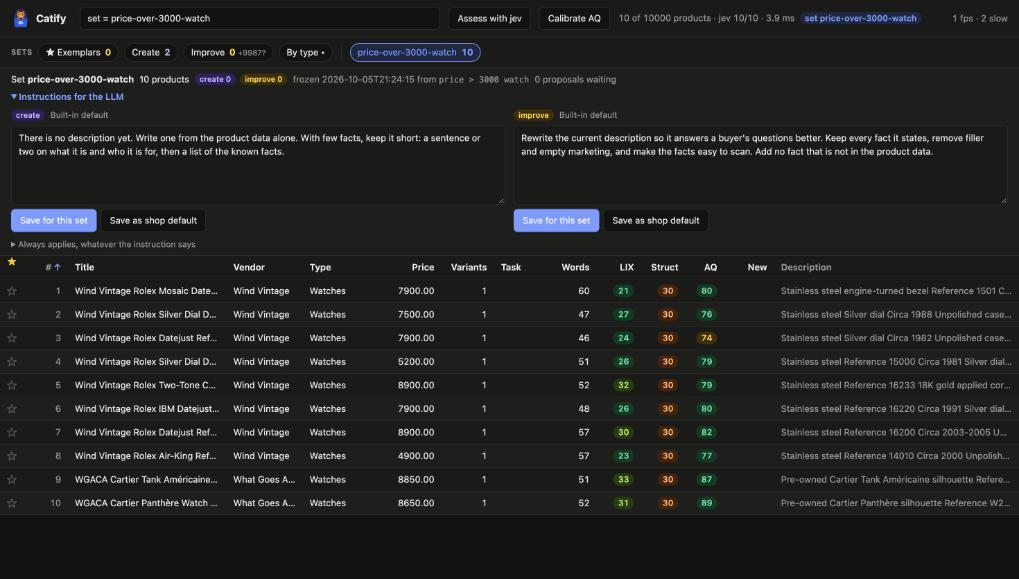Star the Rolex Two-Tone row 5
Viewport: 1019px width, 579px height.
click(12, 385)
